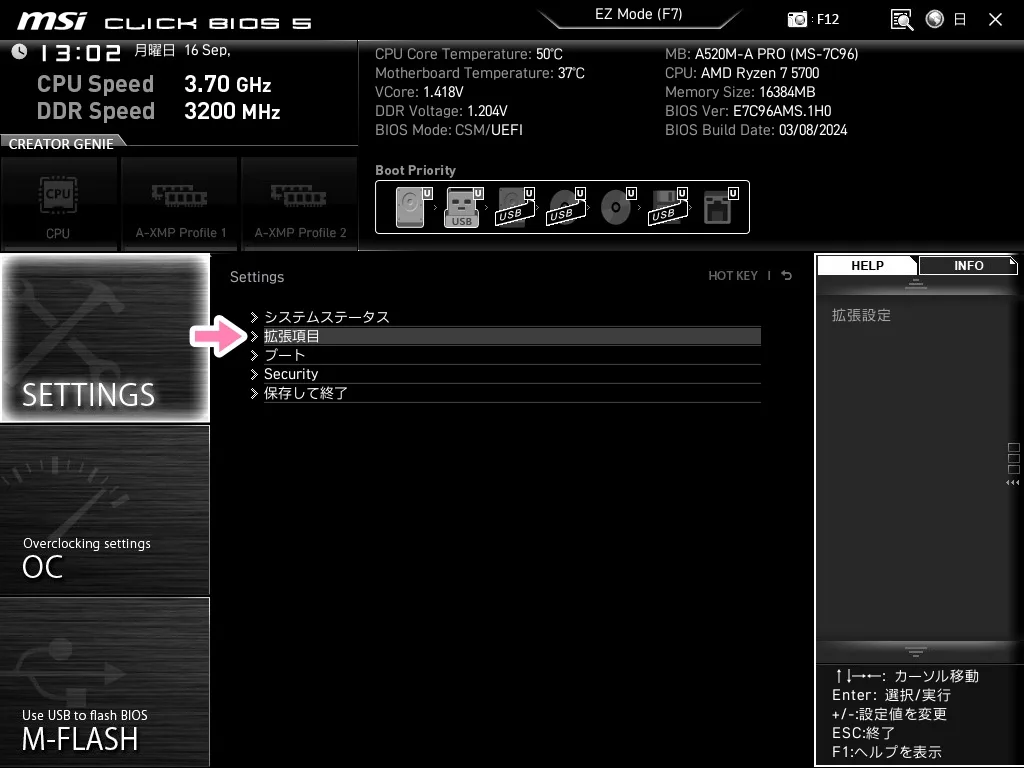Open the Security settings

click(291, 374)
